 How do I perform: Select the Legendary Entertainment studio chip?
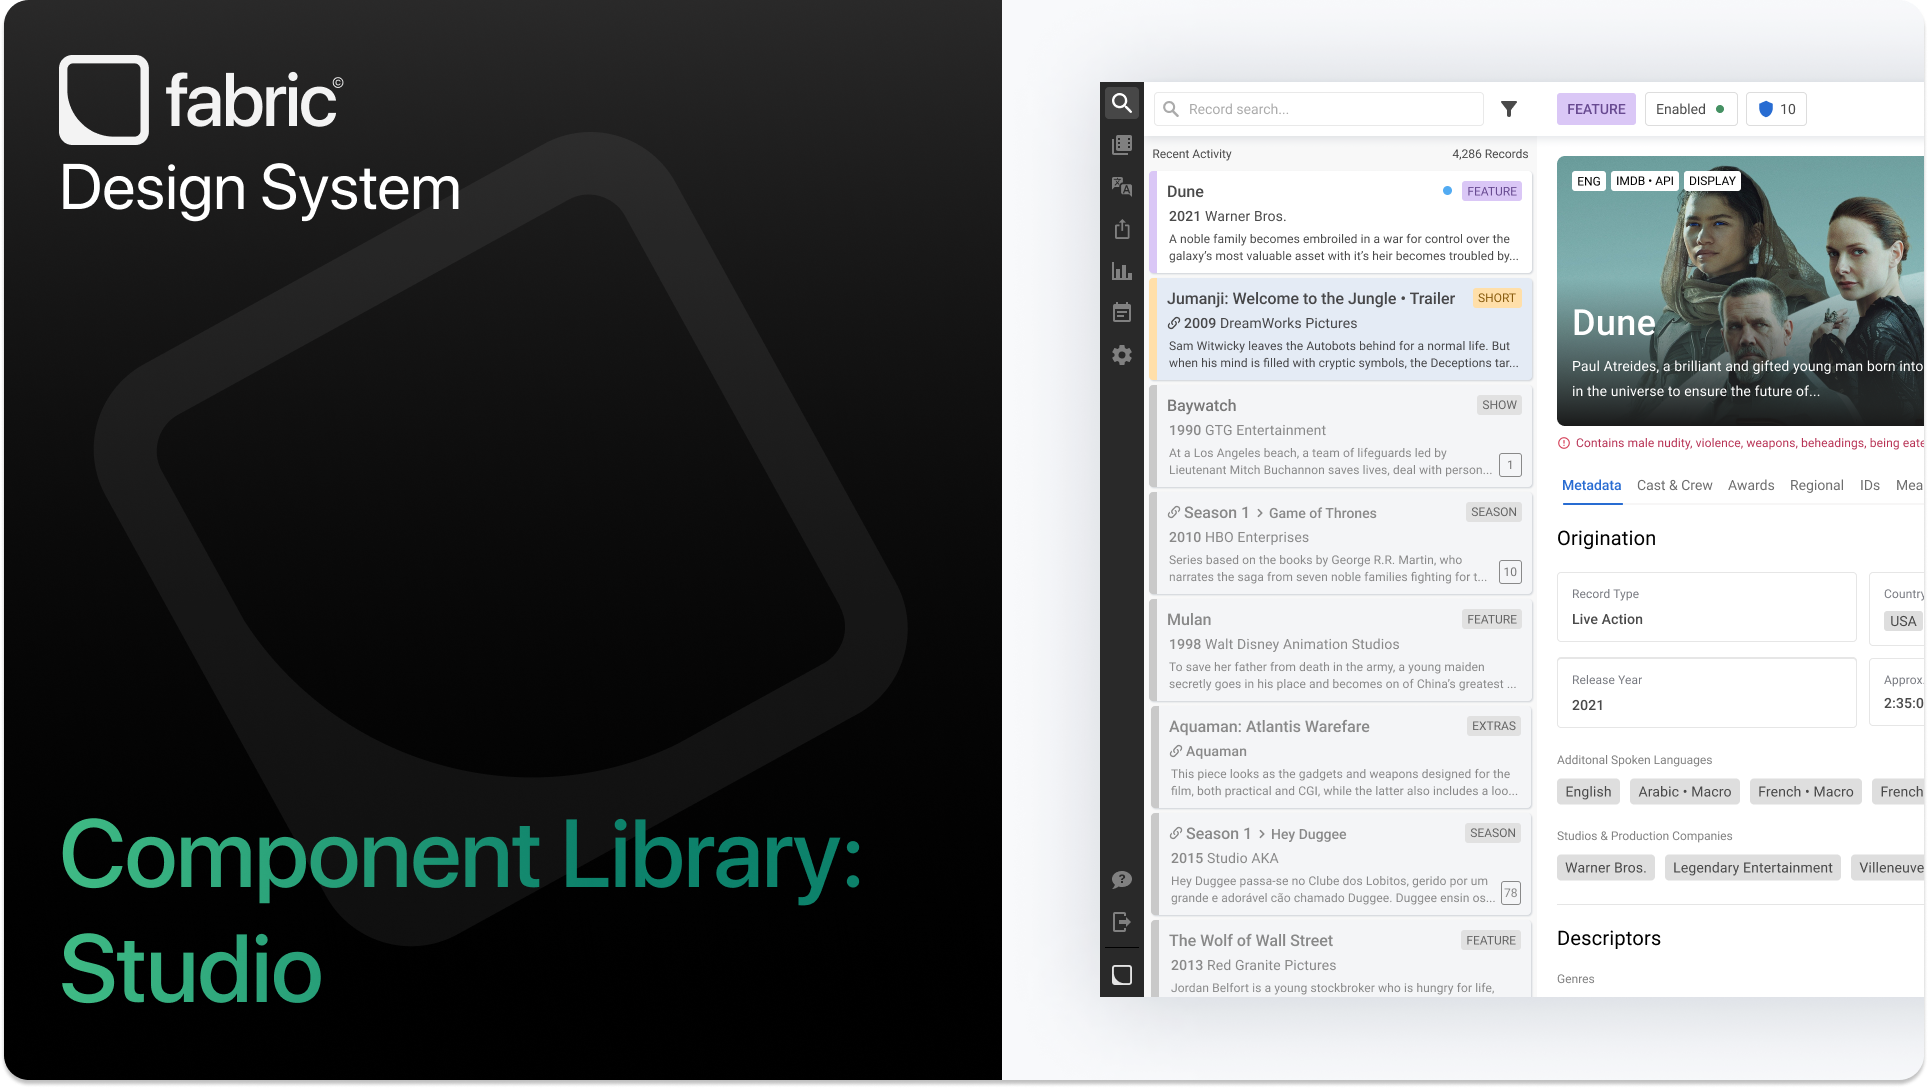pyautogui.click(x=1752, y=868)
